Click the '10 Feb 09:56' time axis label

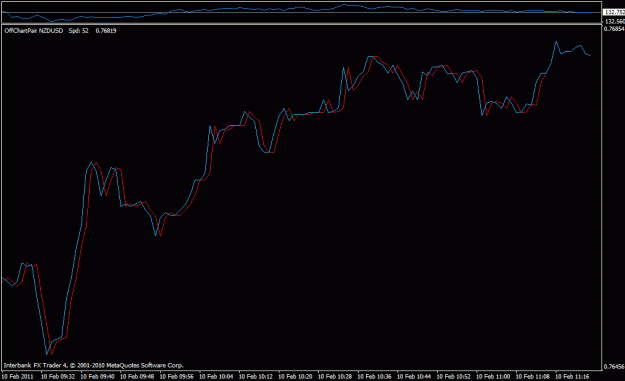click(177, 377)
